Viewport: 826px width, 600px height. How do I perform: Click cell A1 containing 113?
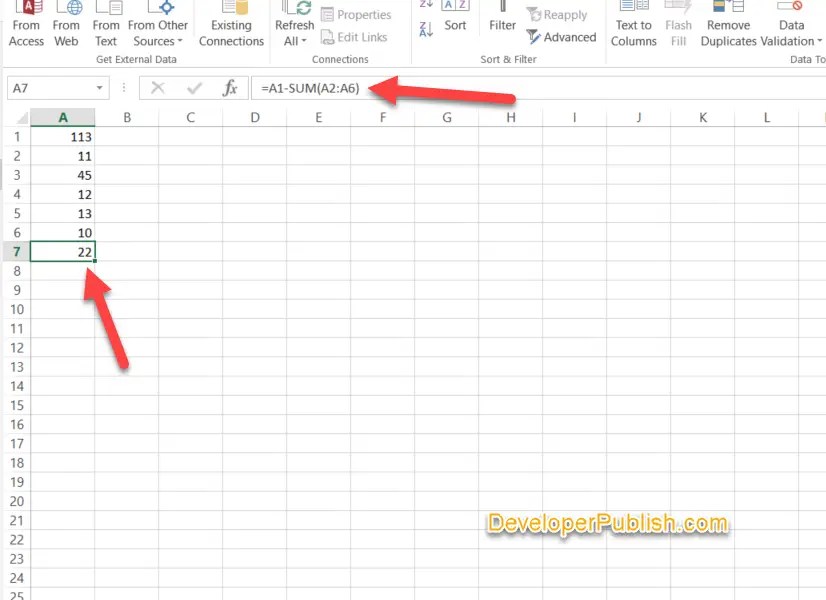(x=63, y=137)
